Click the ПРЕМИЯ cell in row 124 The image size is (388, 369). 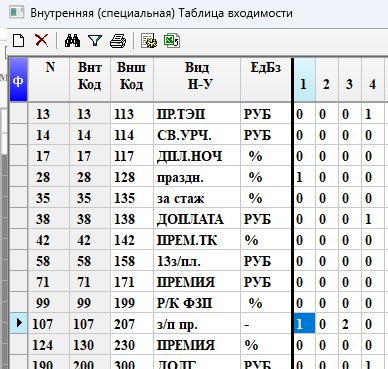pos(197,345)
